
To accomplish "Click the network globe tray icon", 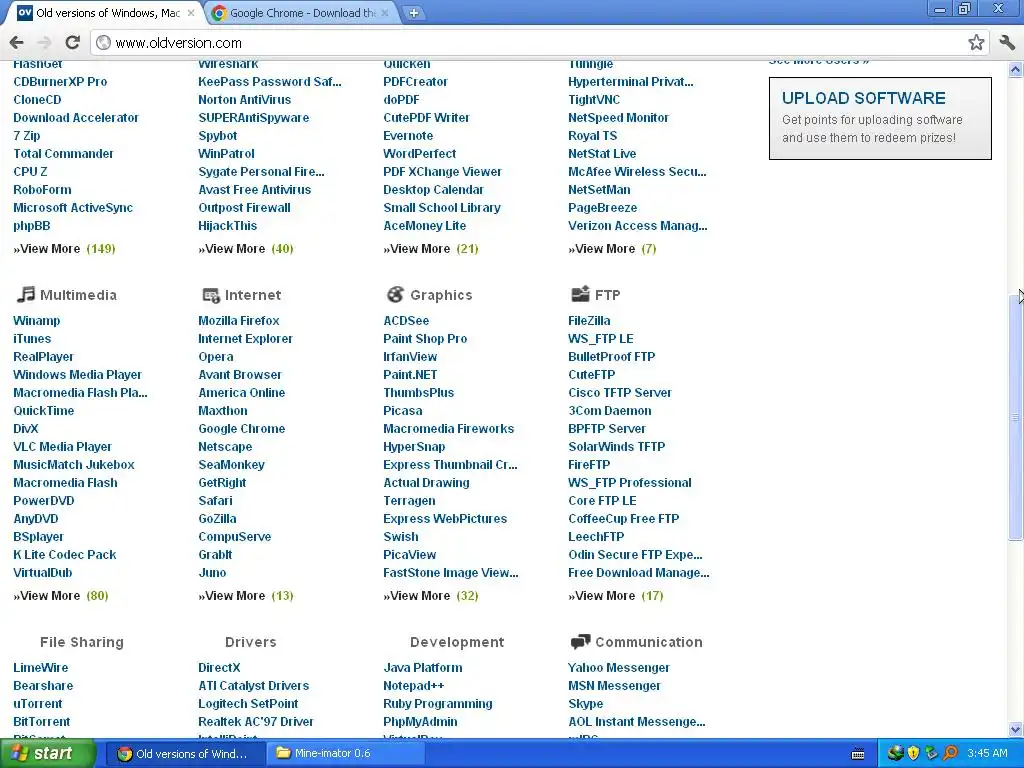I will (895, 753).
